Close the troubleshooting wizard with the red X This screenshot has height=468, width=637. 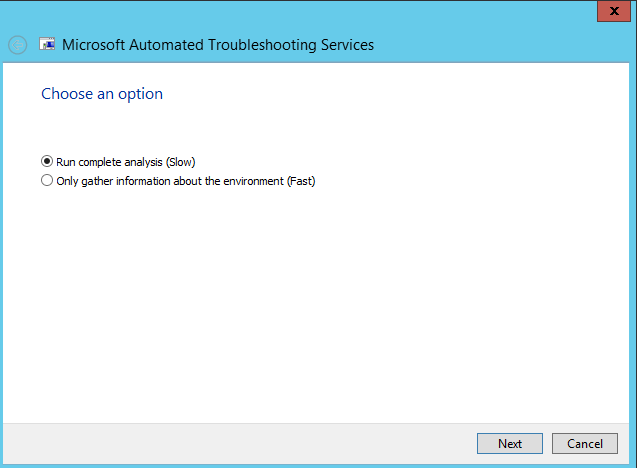pyautogui.click(x=614, y=11)
